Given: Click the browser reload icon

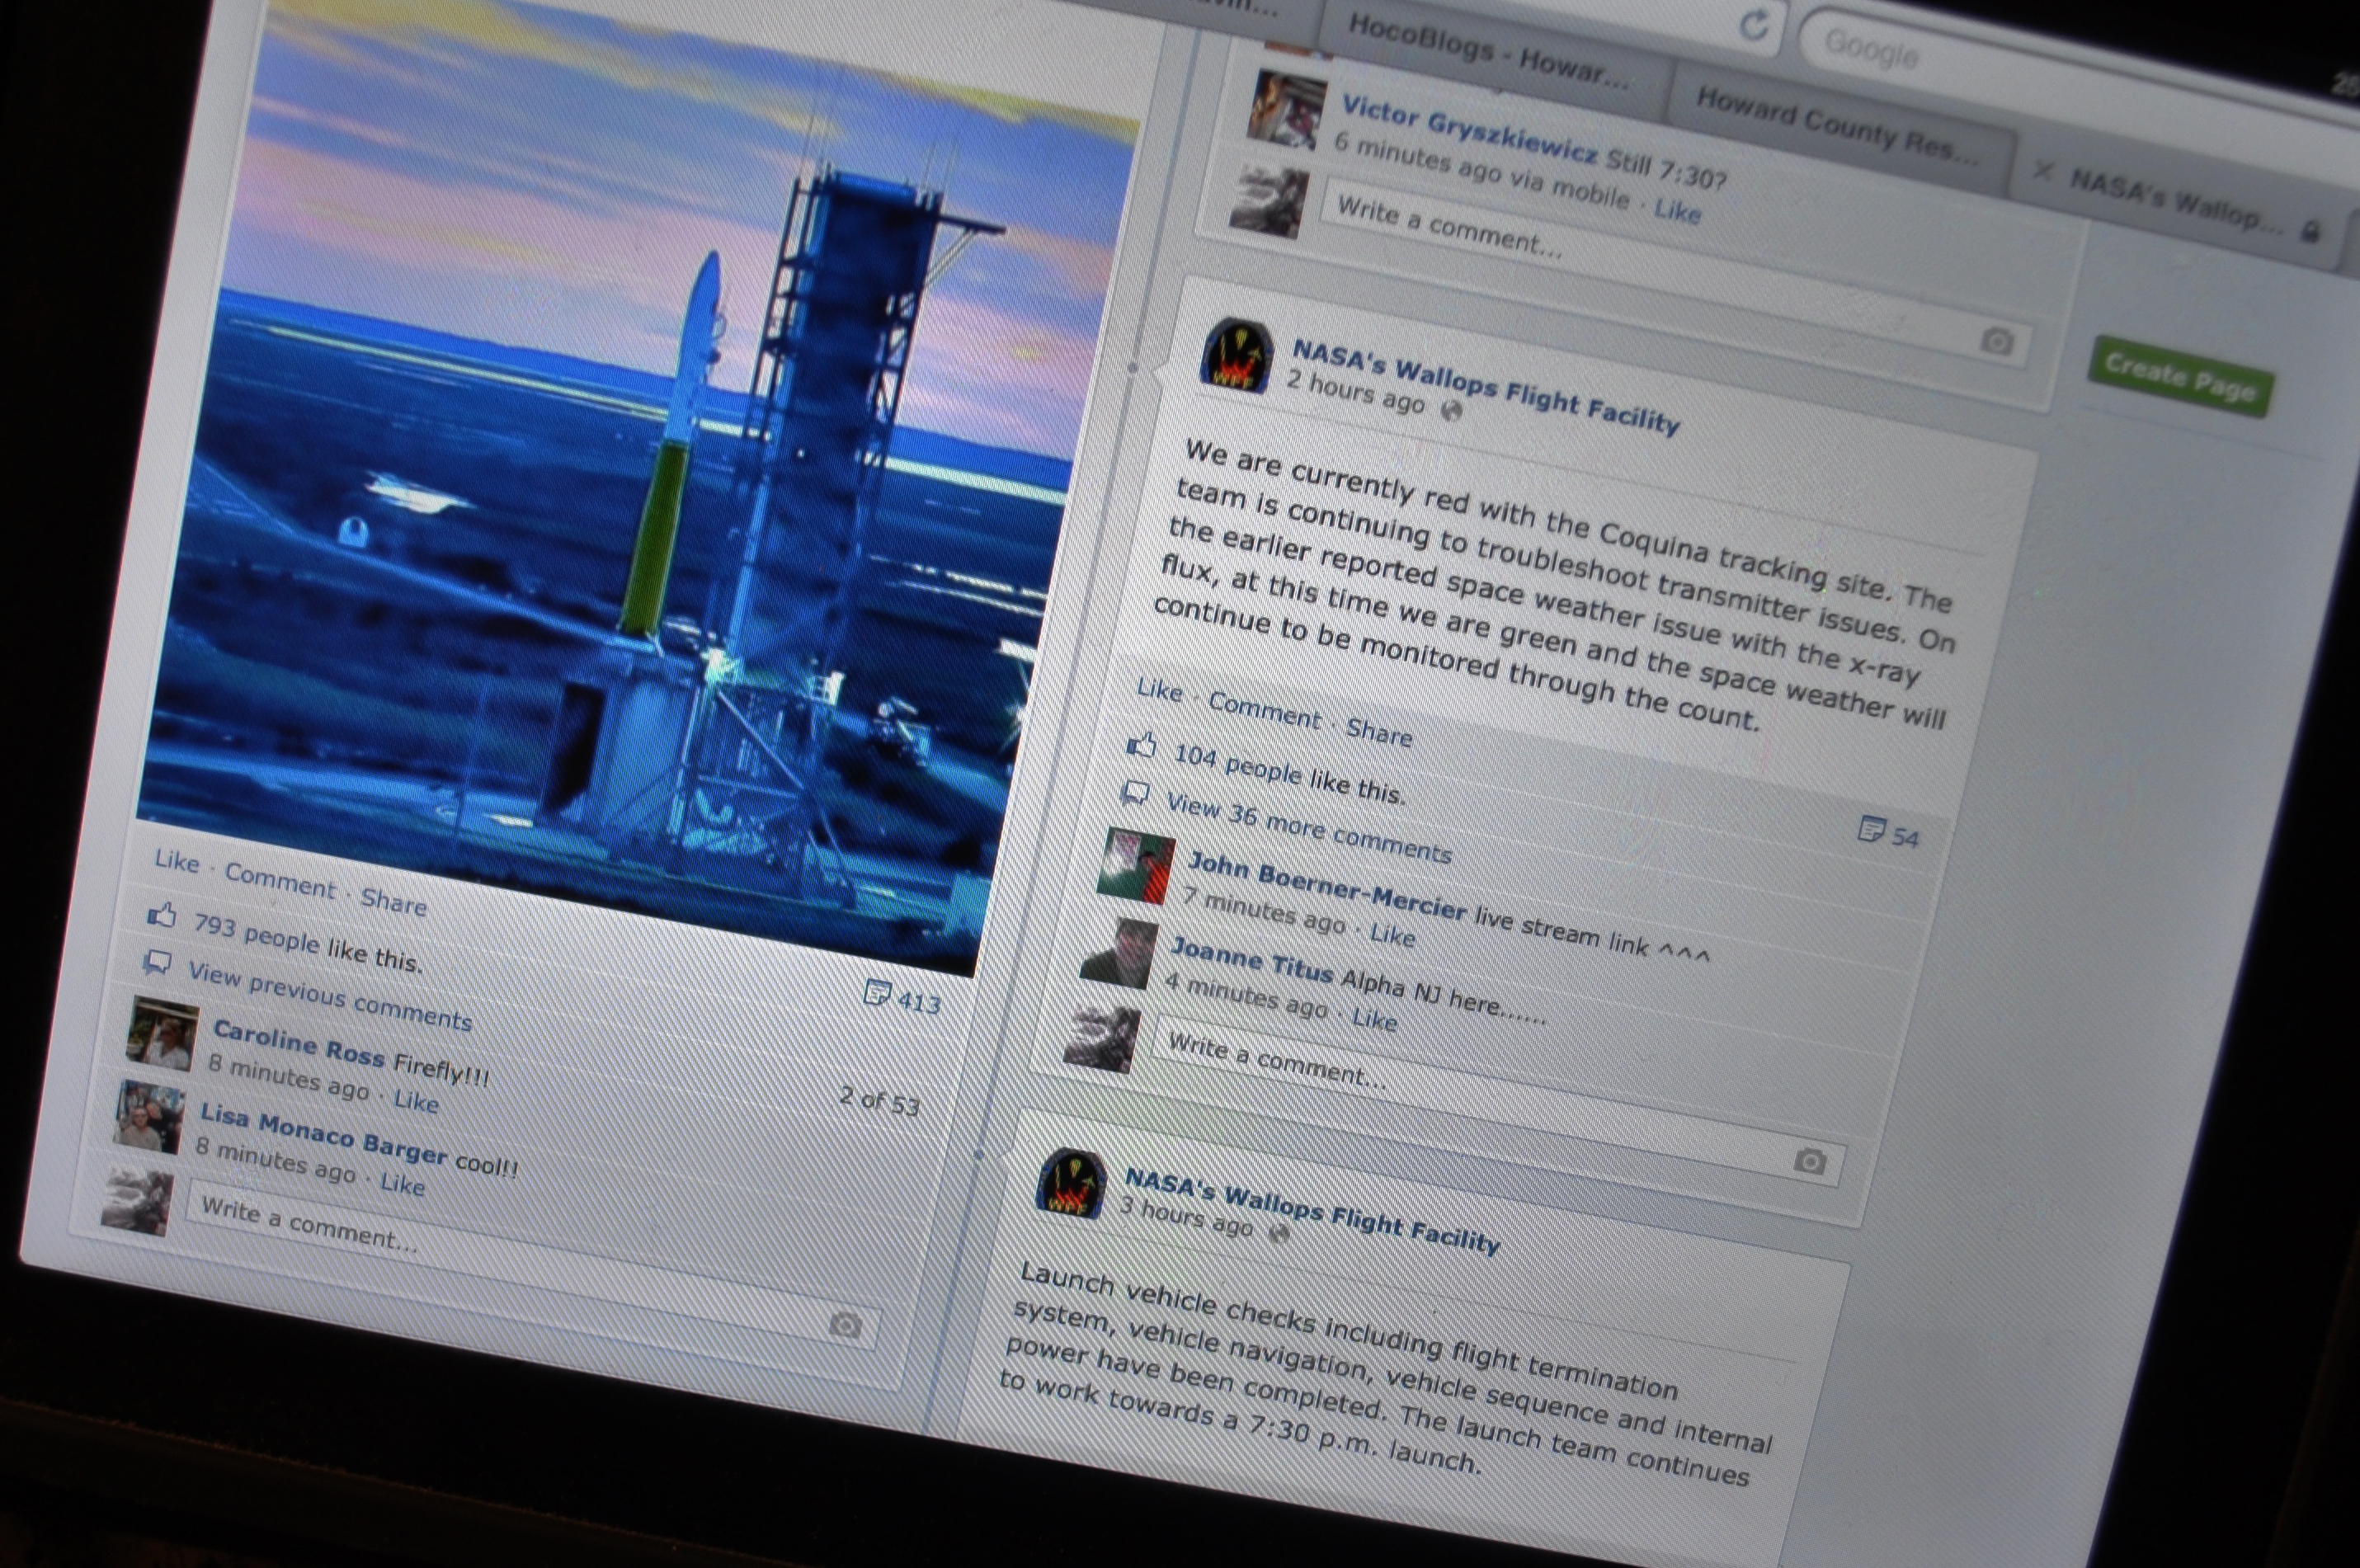Looking at the screenshot, I should tap(1754, 24).
